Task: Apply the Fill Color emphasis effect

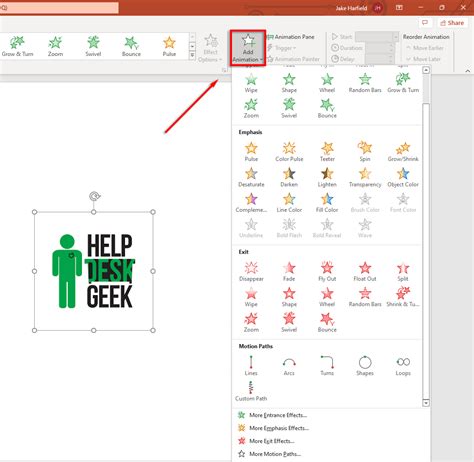Action: click(x=327, y=203)
